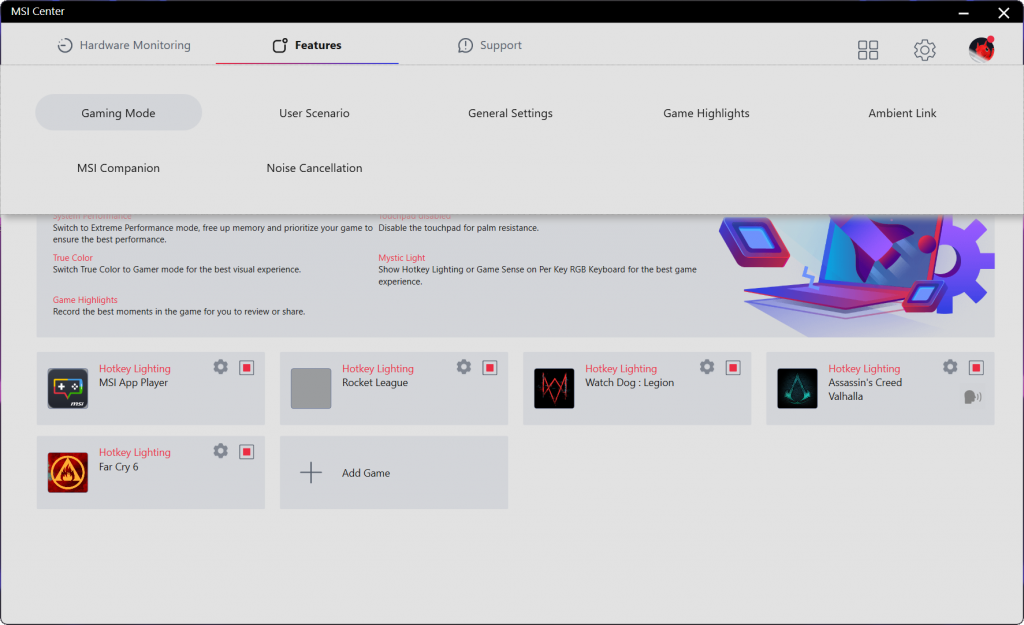Click the Game Highlights link in description

[85, 300]
